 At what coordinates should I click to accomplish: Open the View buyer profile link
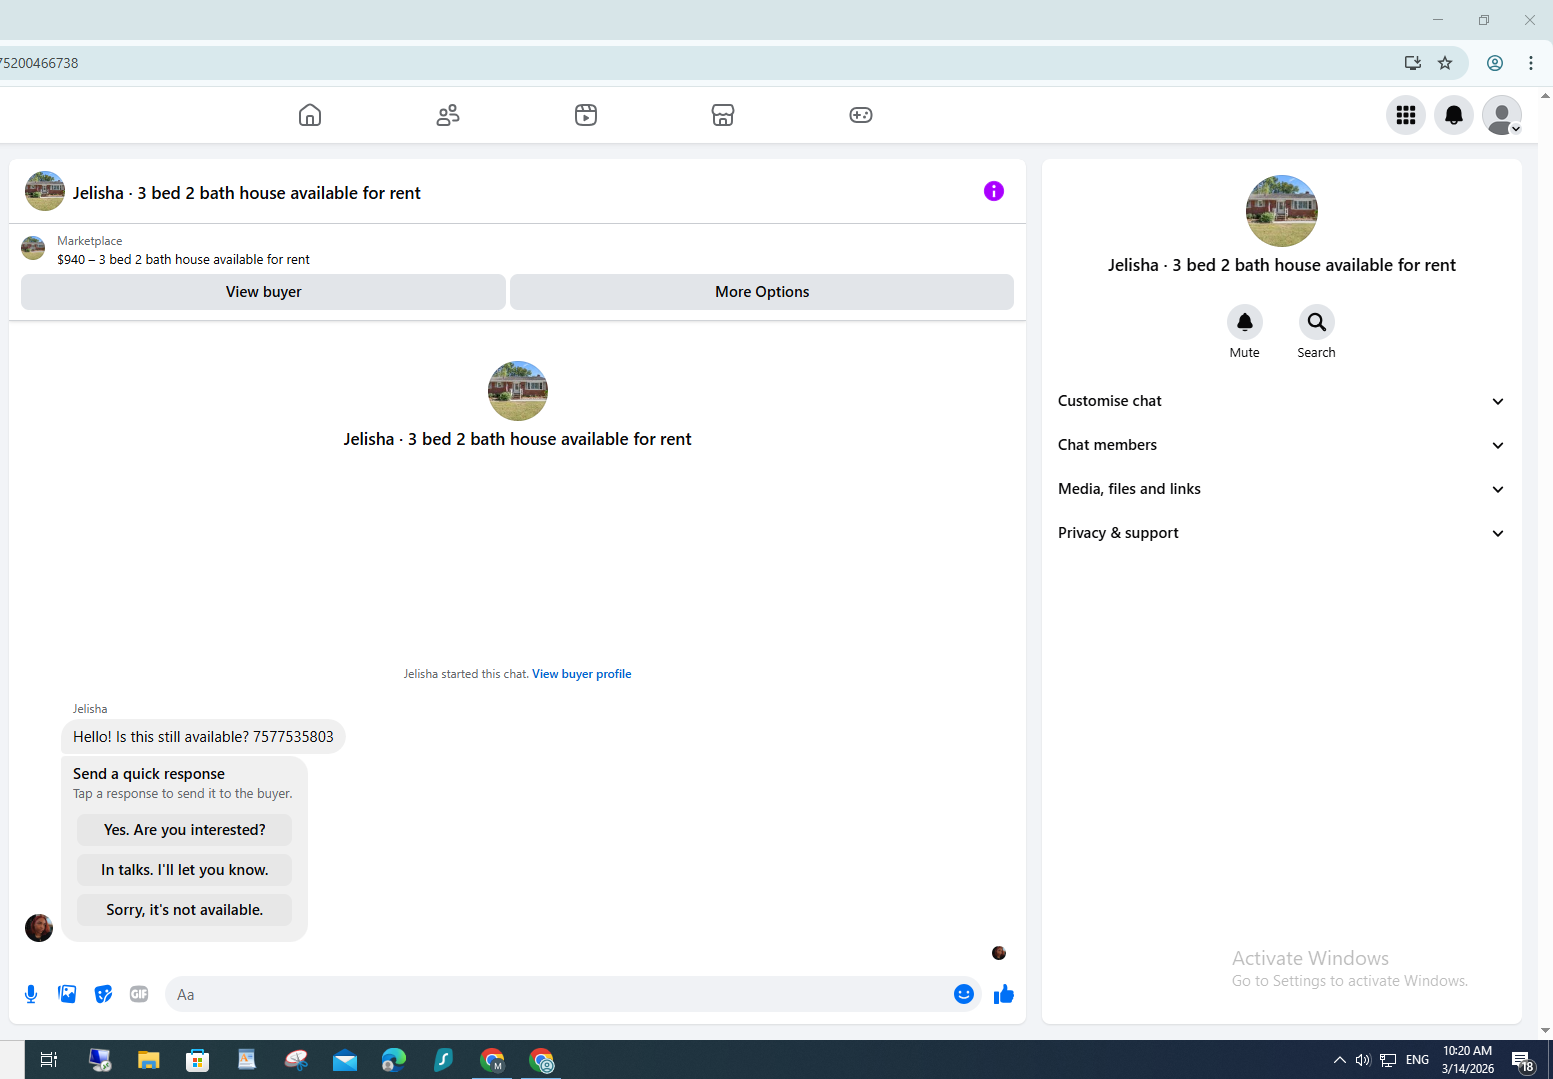click(582, 674)
